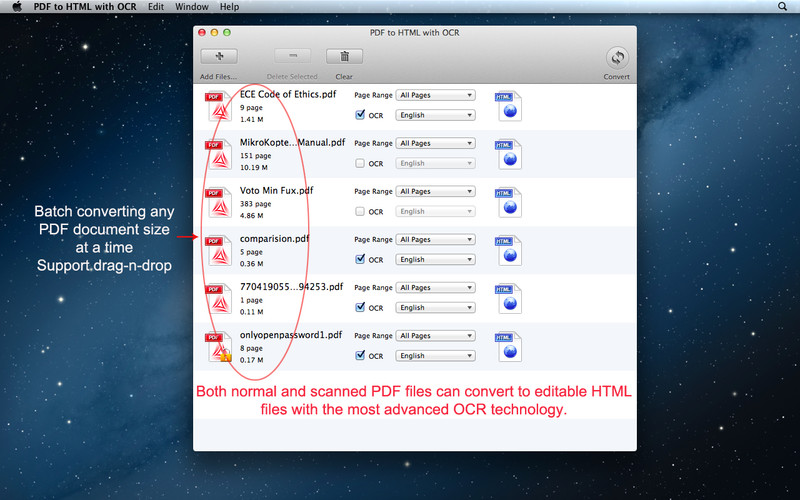Click the HTML output icon for comparision.pdf
Viewport: 800px width, 500px height.
point(508,250)
